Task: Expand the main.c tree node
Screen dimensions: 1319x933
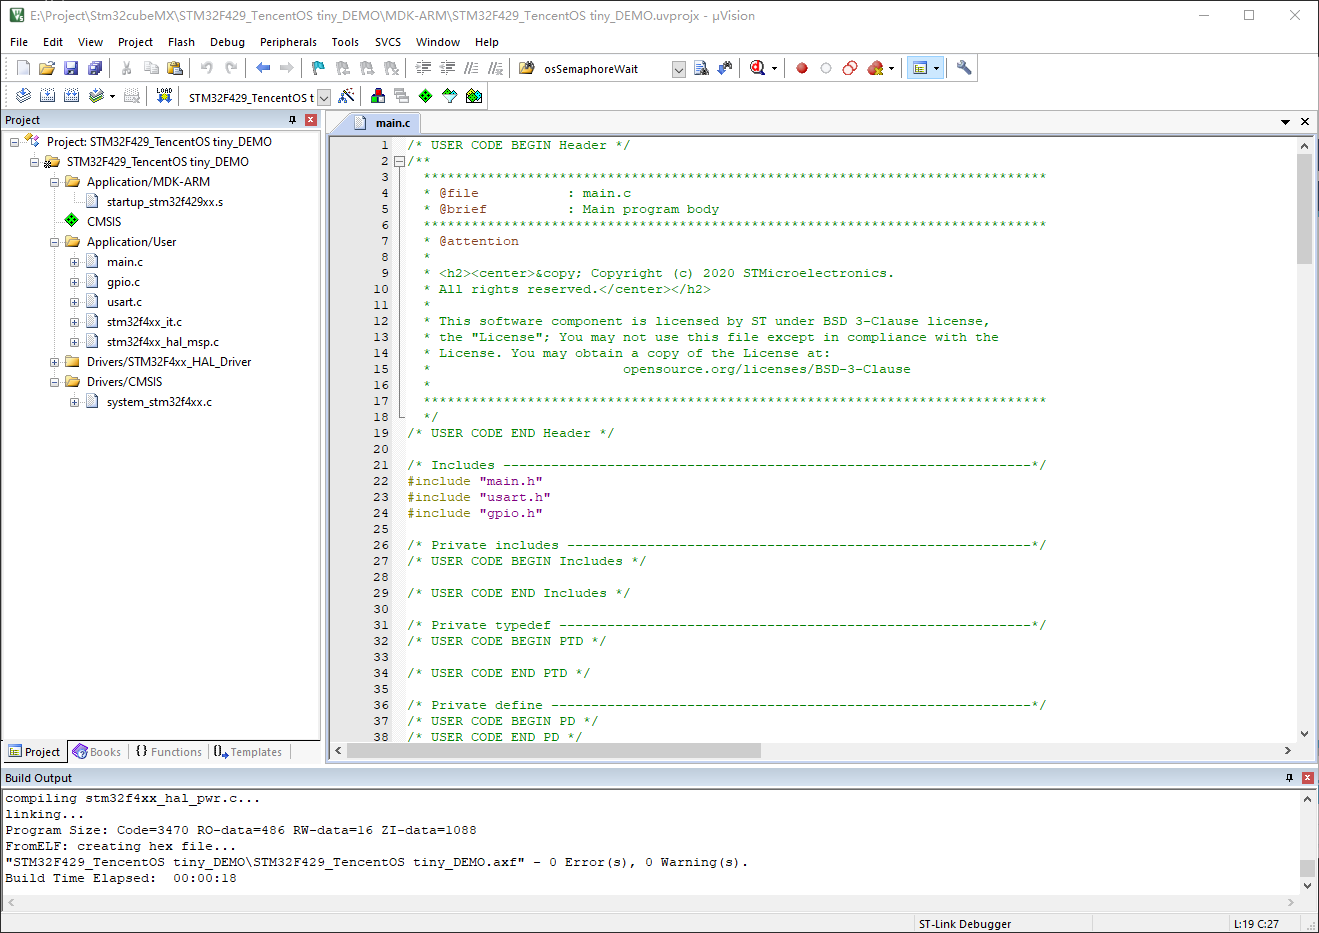Action: [x=75, y=262]
